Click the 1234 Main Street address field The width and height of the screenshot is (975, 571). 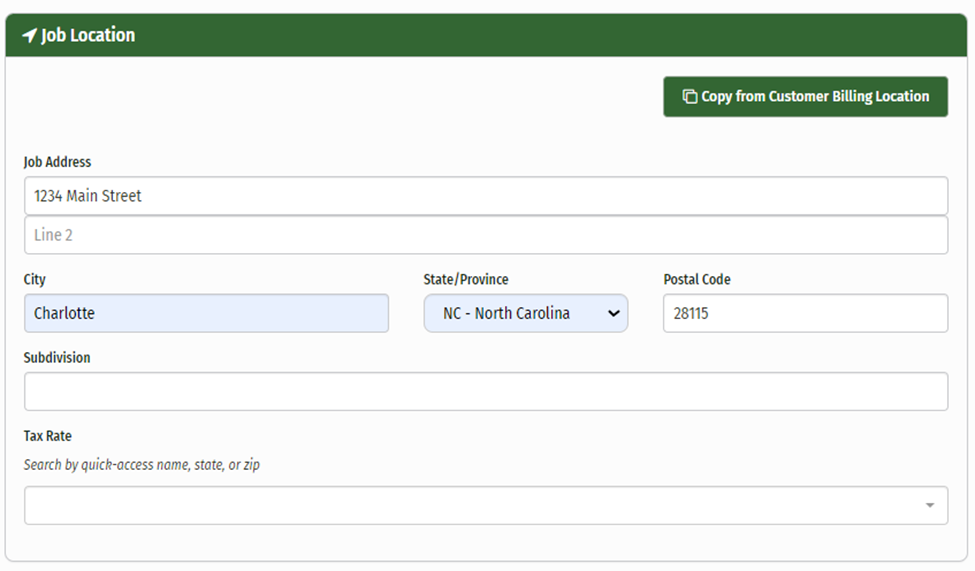[485, 196]
